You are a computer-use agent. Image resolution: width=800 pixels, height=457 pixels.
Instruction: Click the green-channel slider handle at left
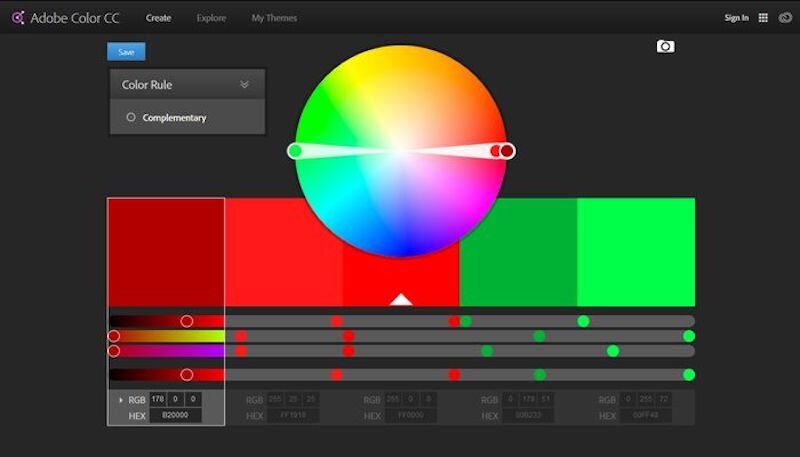click(x=114, y=336)
